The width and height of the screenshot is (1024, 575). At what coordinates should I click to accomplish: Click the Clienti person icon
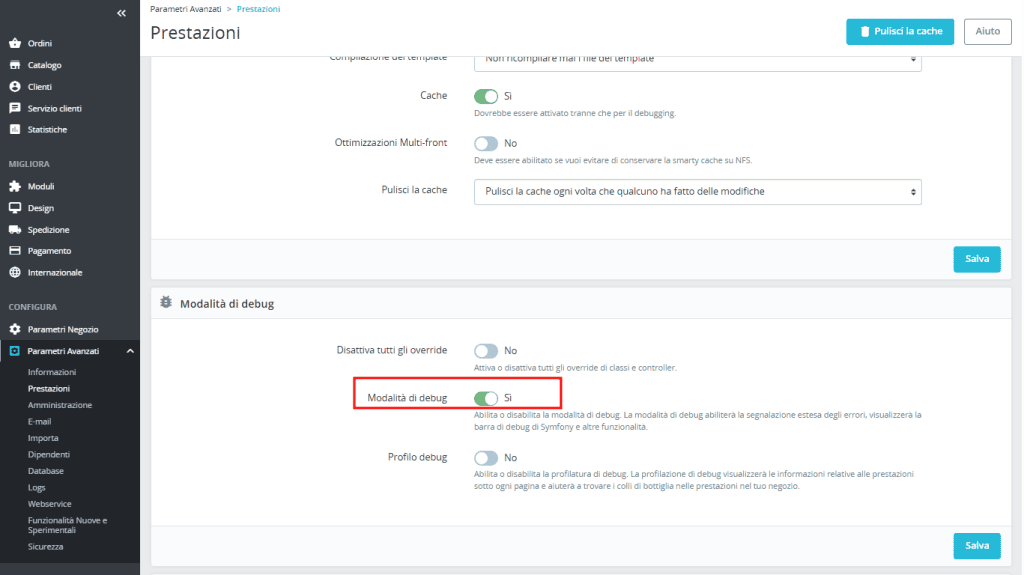[15, 86]
